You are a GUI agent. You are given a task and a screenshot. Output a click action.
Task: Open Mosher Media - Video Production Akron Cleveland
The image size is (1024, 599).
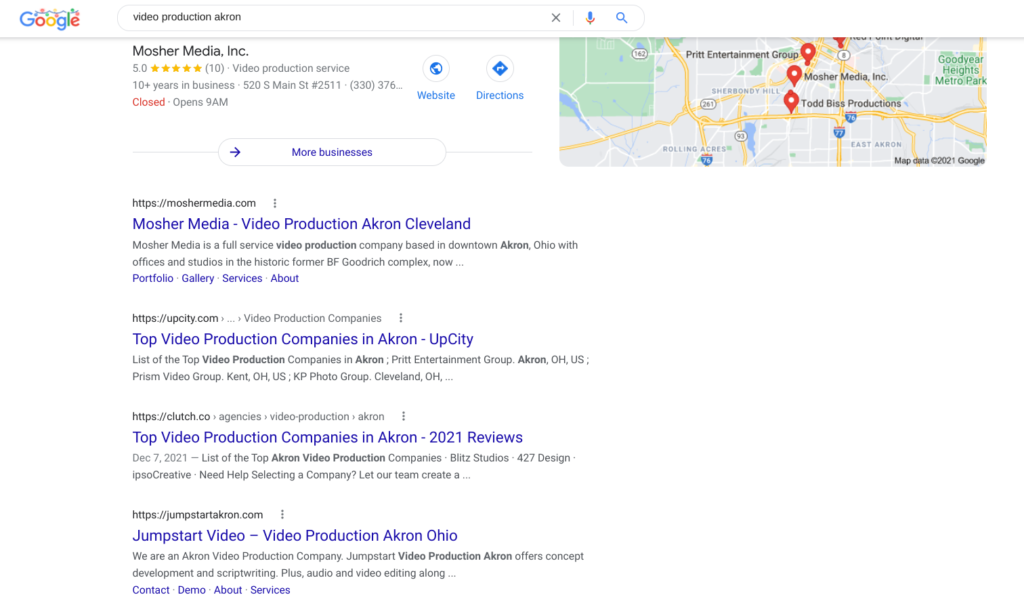[301, 224]
